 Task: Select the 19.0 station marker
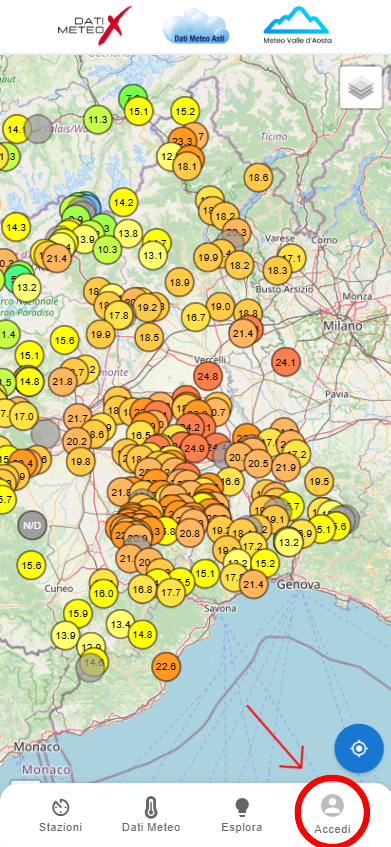(220, 306)
